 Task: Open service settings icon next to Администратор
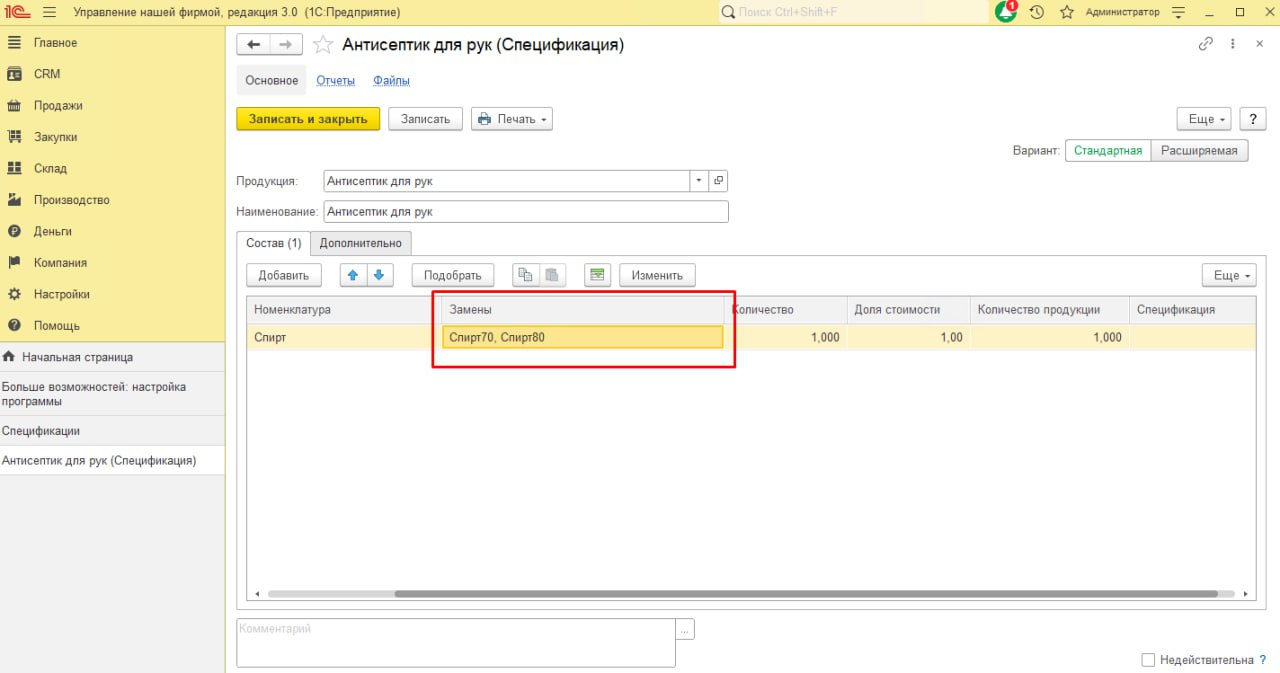pos(1178,12)
